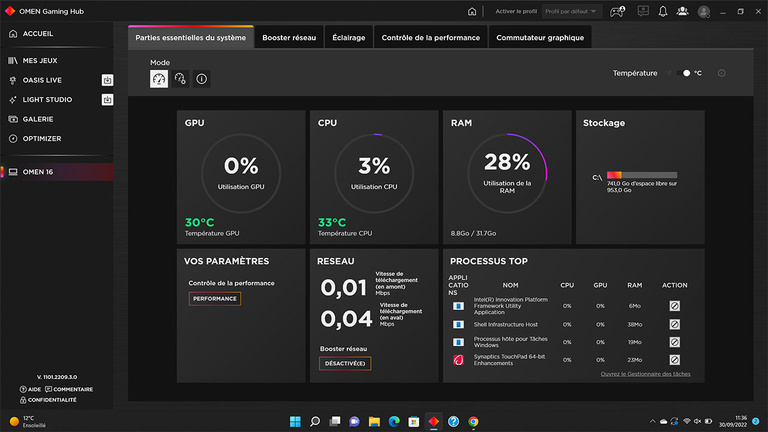768x432 pixels.
Task: Open weather widget showing 12°C
Action: click(28, 421)
